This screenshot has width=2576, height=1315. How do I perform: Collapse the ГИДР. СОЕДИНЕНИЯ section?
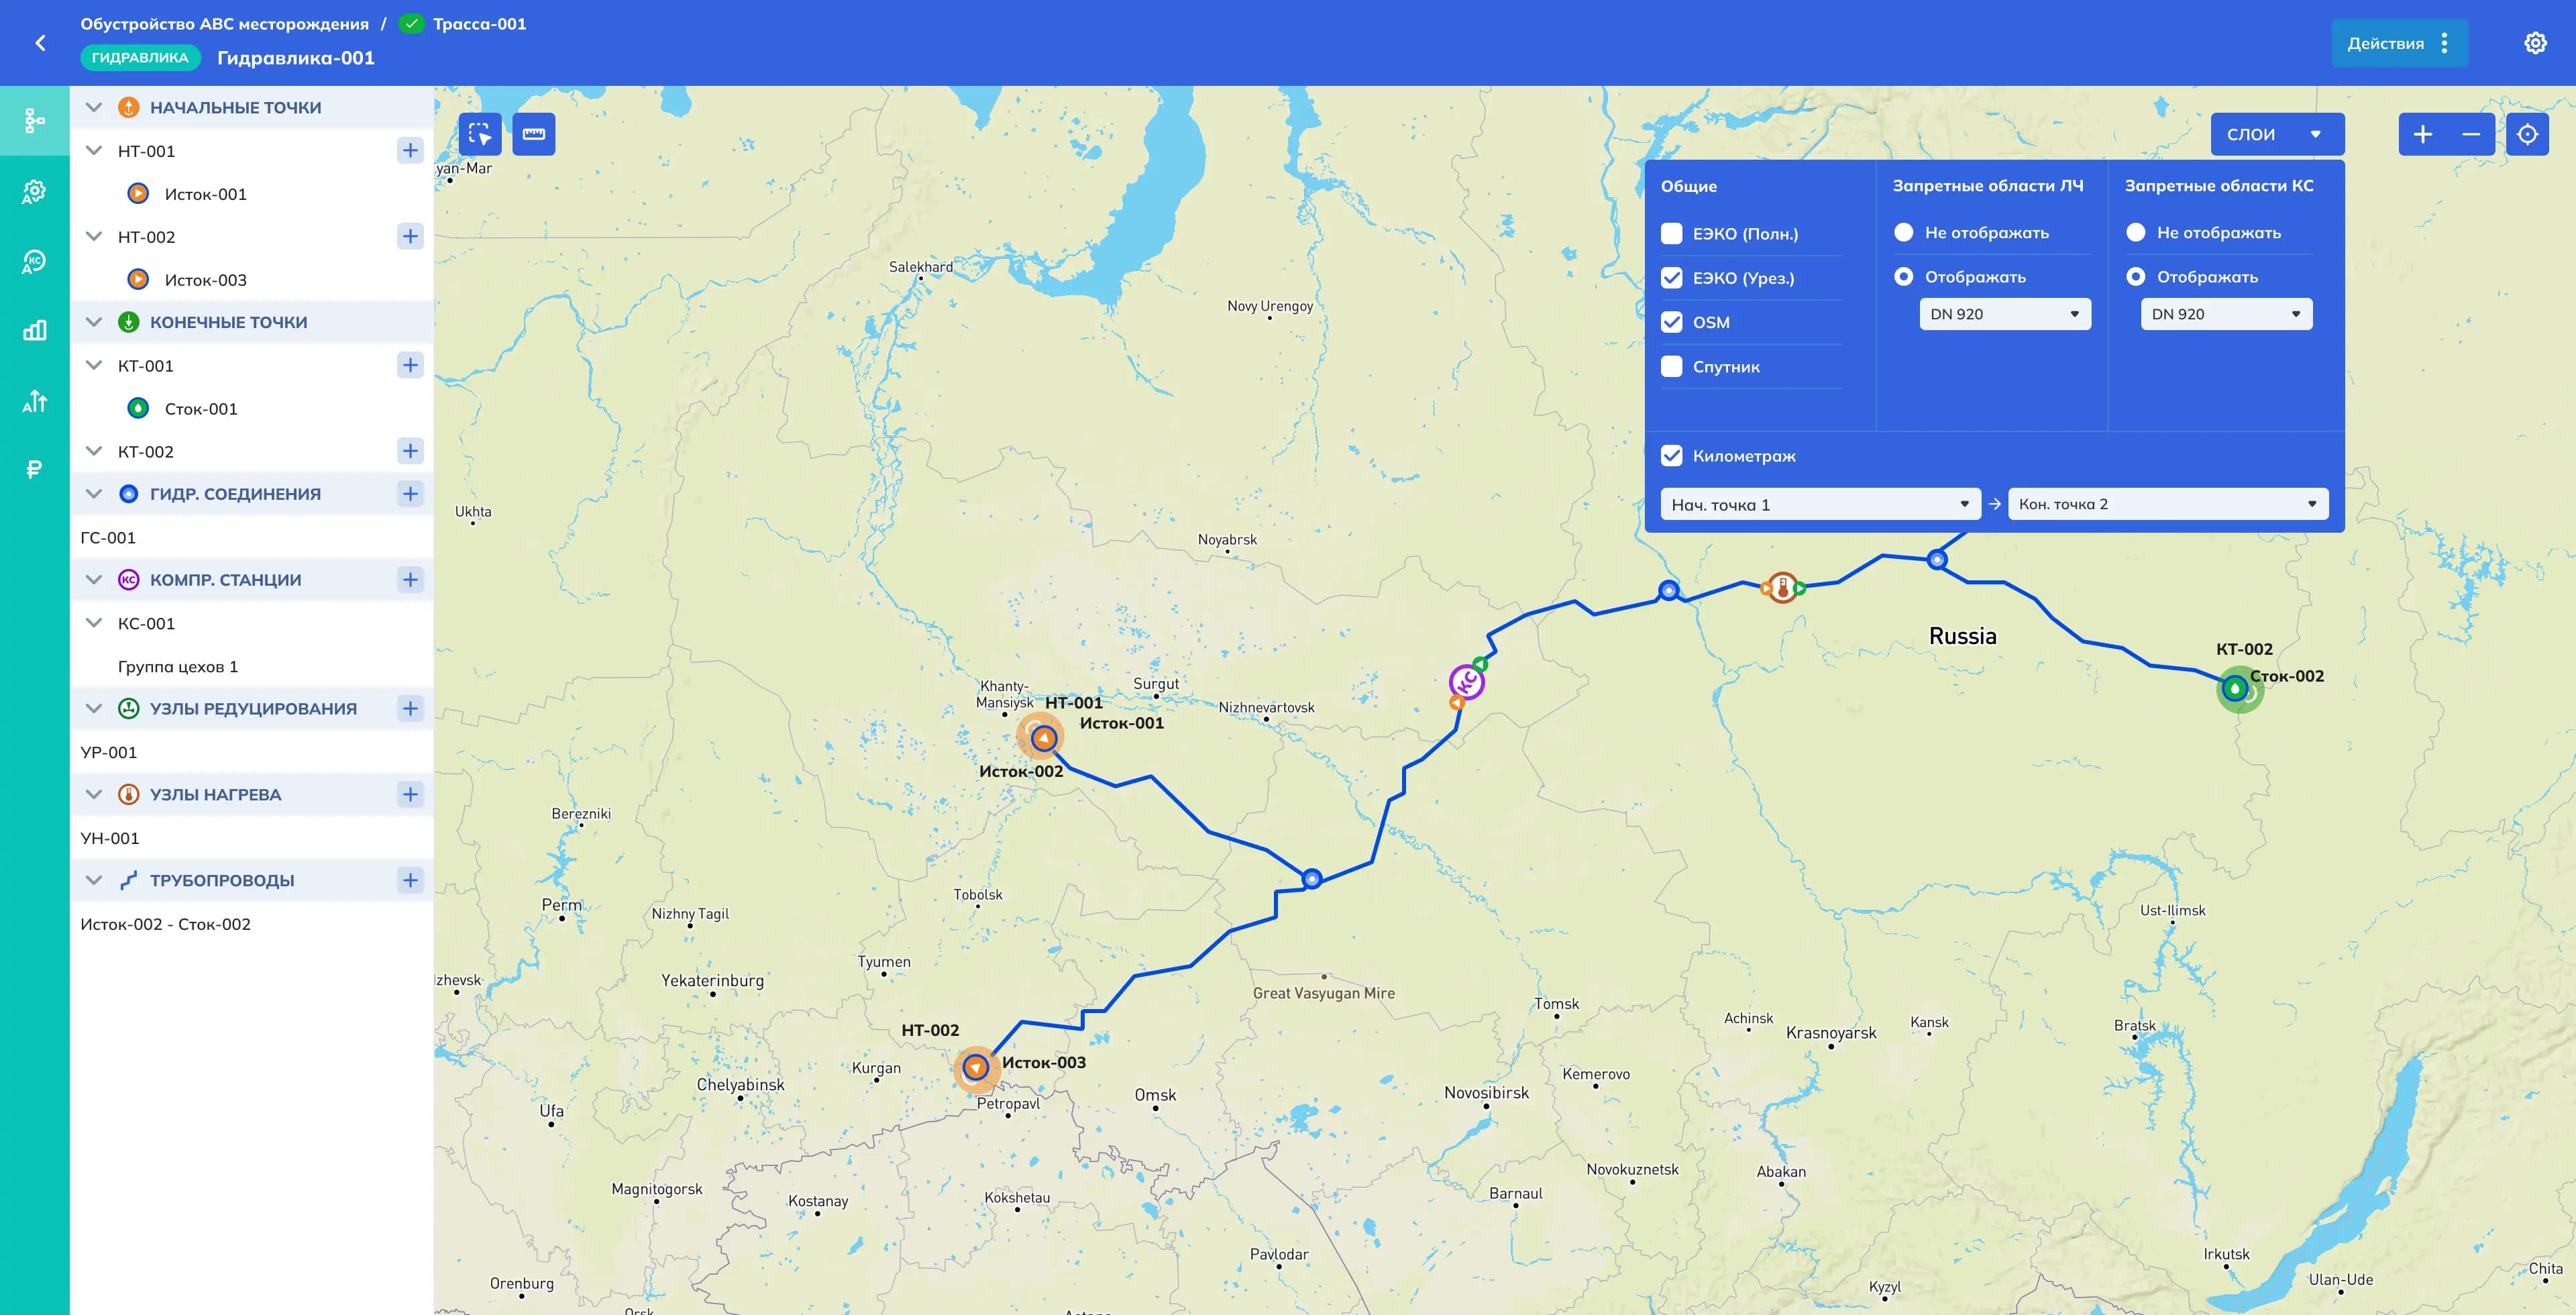(x=94, y=494)
